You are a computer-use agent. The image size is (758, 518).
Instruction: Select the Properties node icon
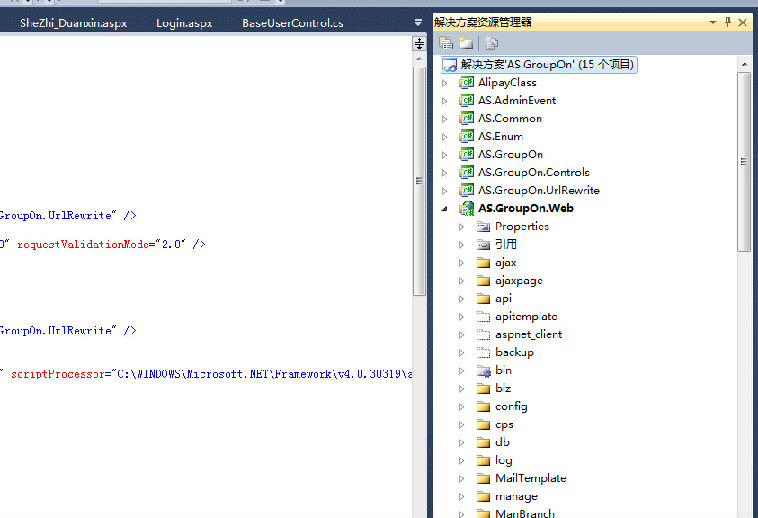[484, 226]
